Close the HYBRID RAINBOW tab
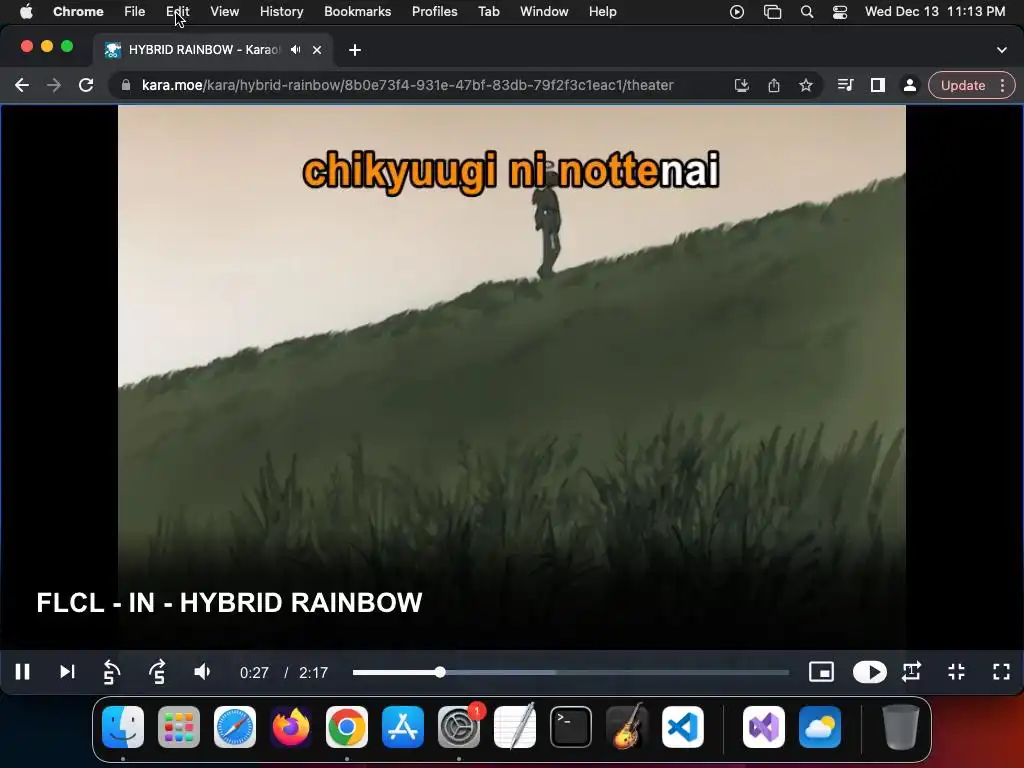The image size is (1024, 768). click(317, 50)
